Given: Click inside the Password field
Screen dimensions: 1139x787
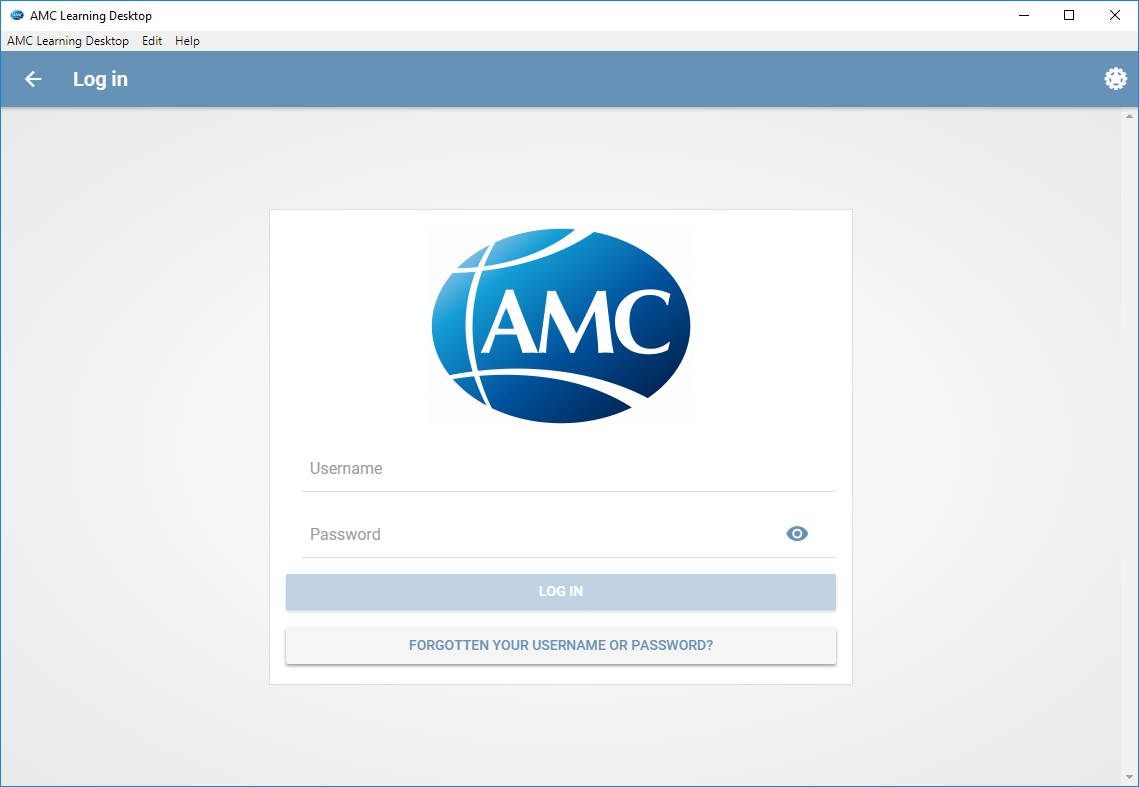Looking at the screenshot, I should [540, 534].
